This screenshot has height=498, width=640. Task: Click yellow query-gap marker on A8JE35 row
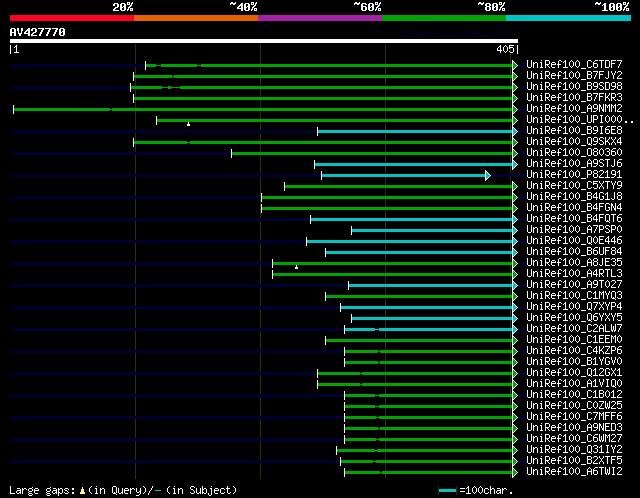tap(296, 267)
